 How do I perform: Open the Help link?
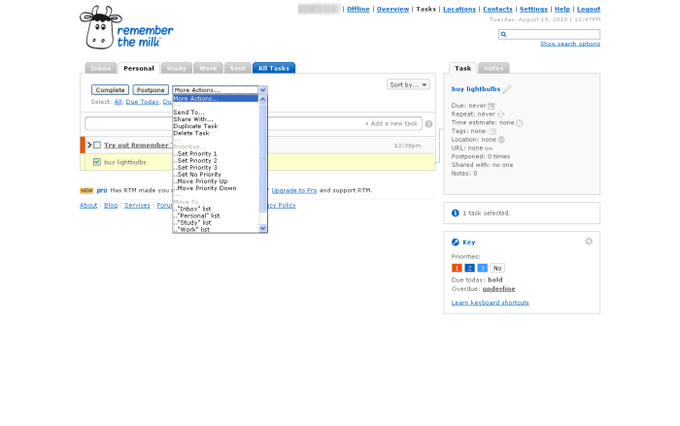point(562,9)
